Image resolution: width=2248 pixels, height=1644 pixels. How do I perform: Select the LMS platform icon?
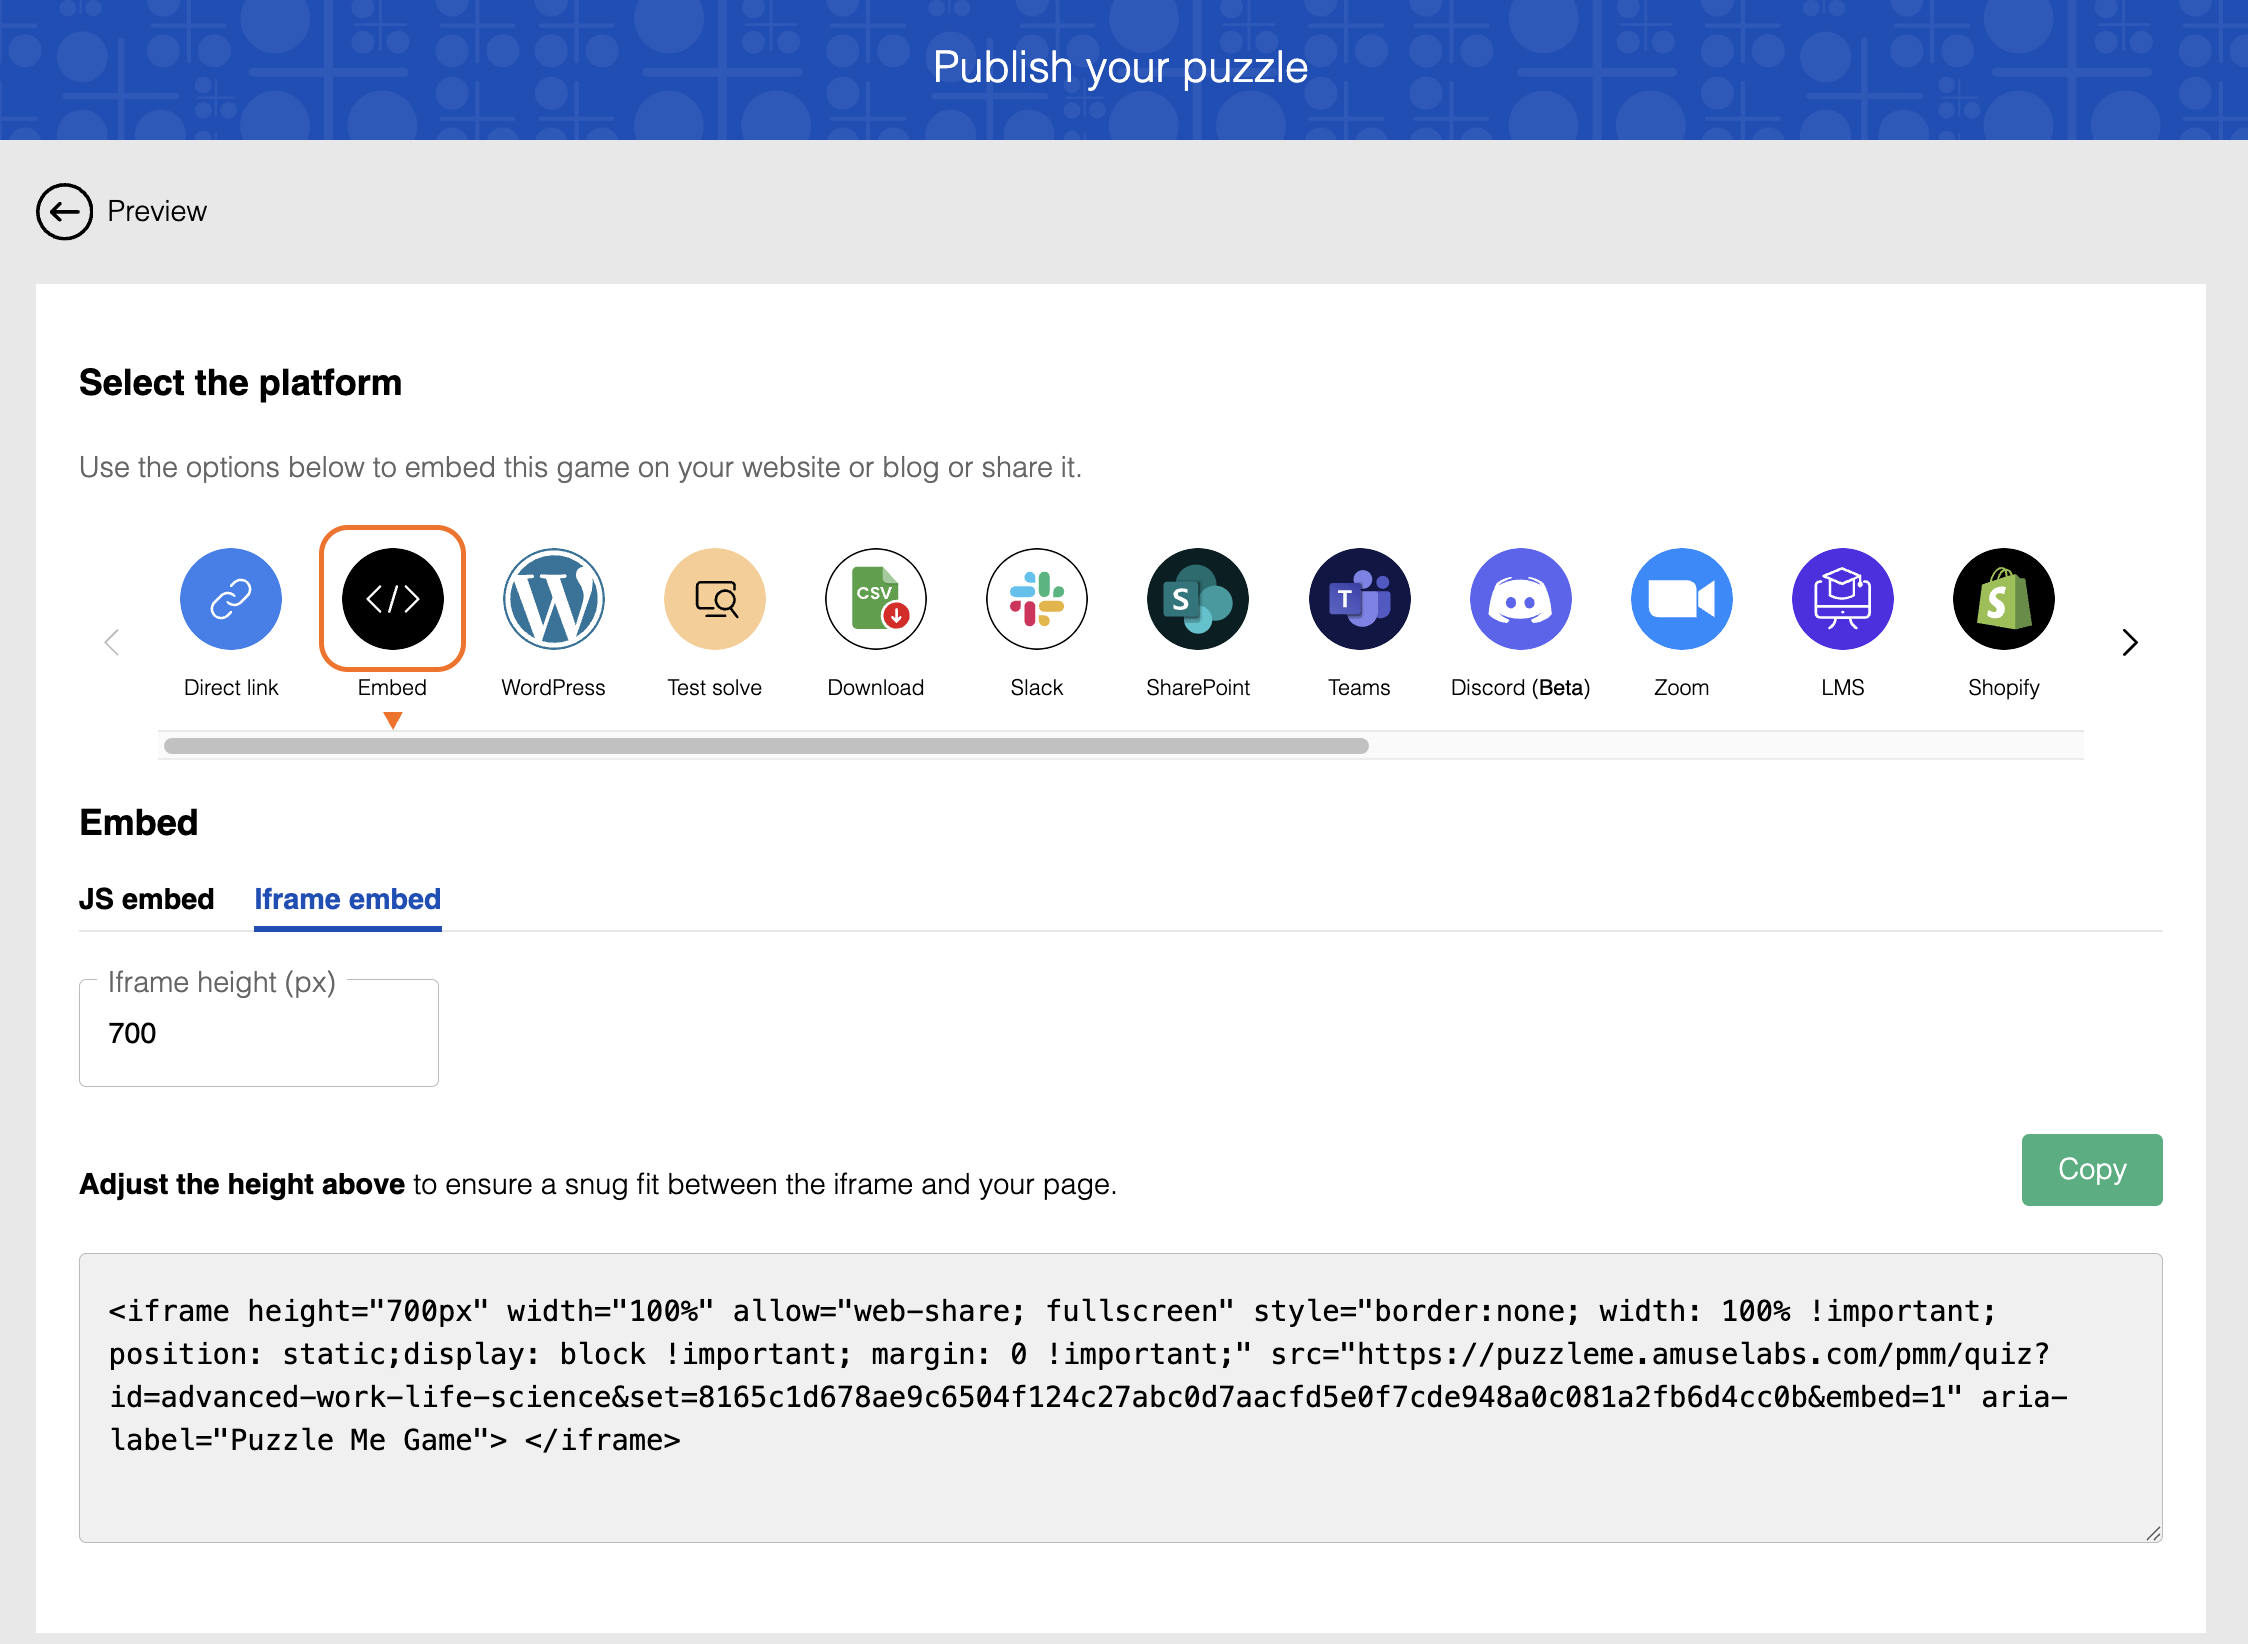[x=1843, y=599]
